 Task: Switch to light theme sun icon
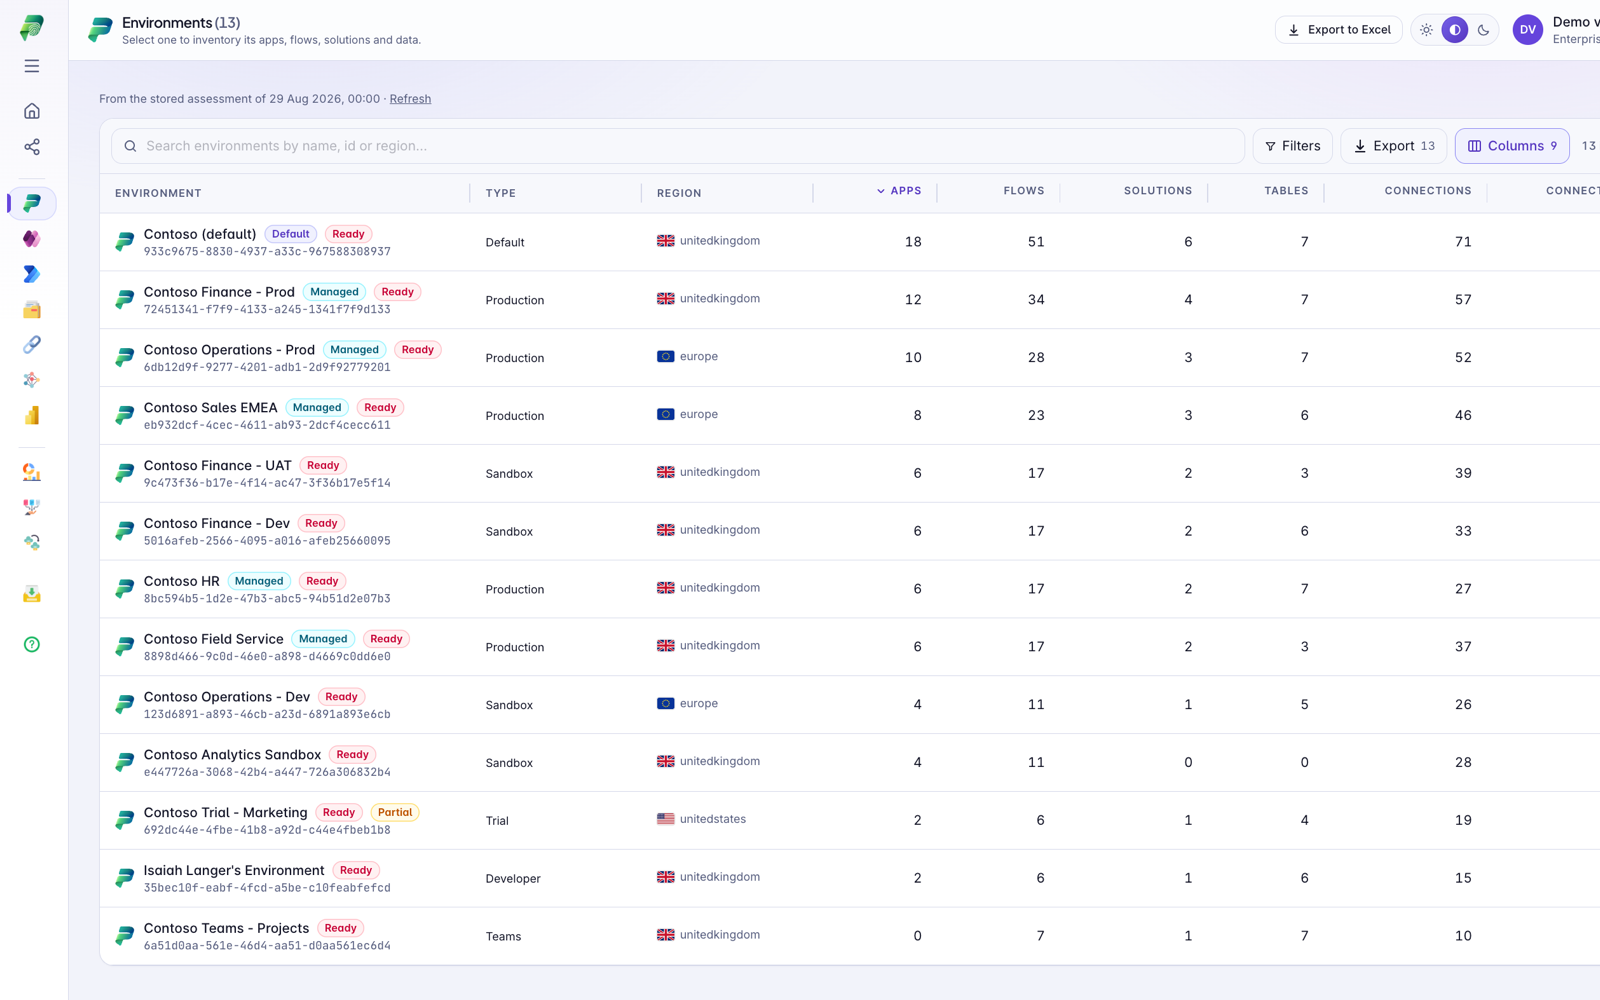click(x=1426, y=30)
